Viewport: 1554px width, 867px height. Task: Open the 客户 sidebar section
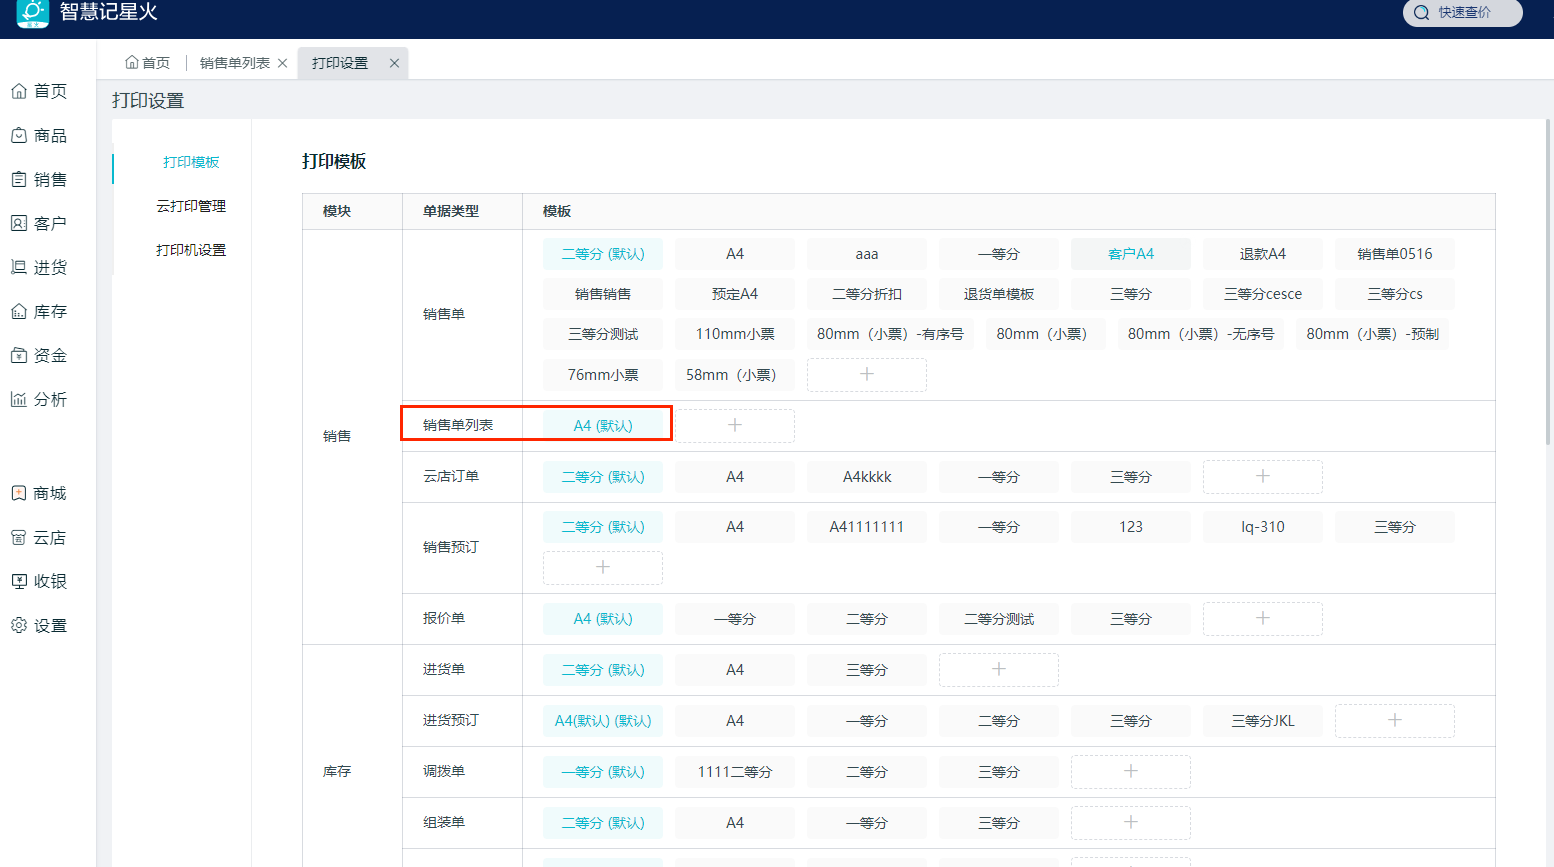point(39,223)
